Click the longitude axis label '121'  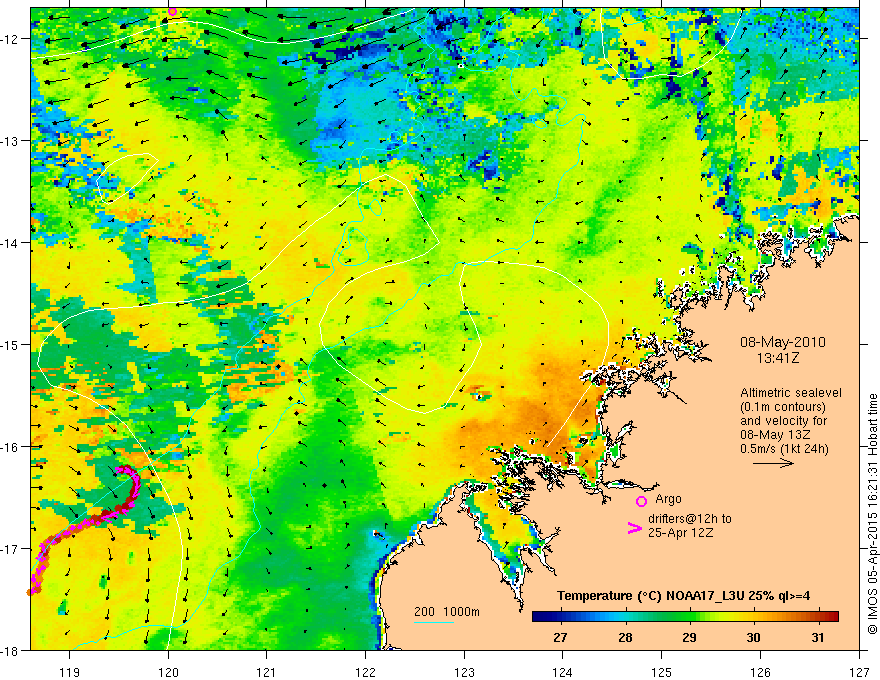pyautogui.click(x=267, y=672)
